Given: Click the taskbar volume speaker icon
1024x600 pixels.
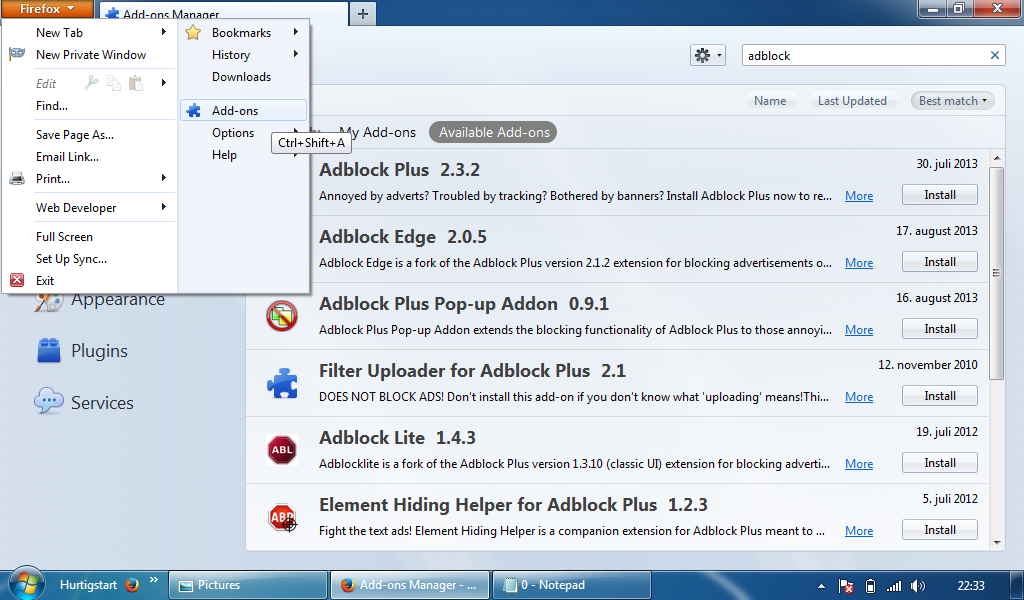Looking at the screenshot, I should [x=918, y=586].
